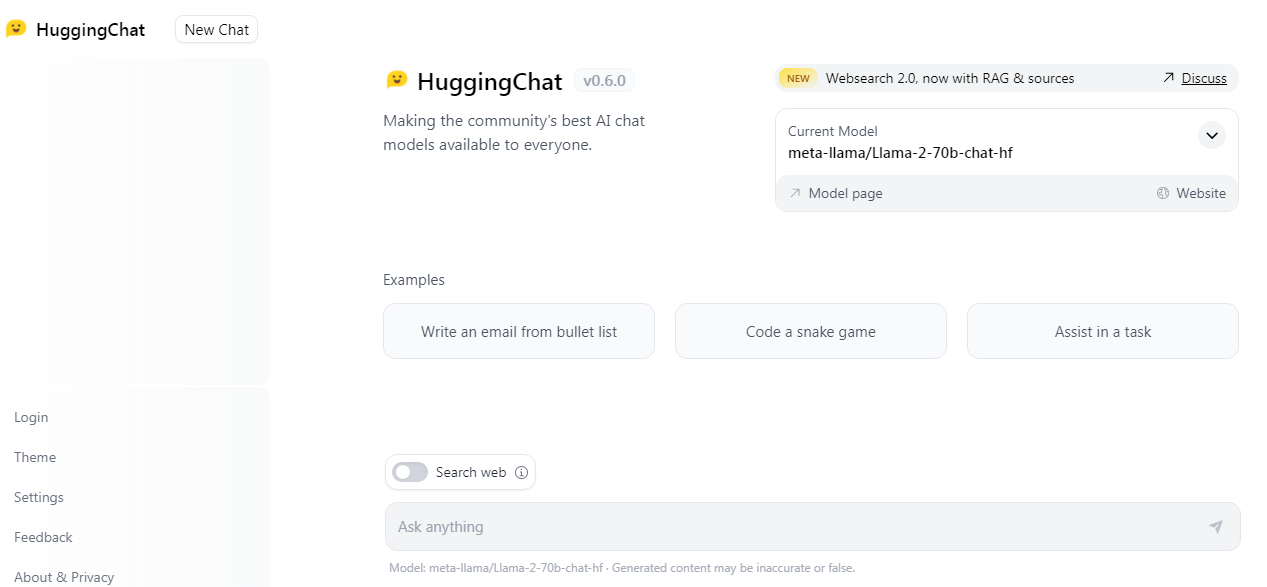Select 'Write an email from bullet list' example
Viewport: 1267px width, 587px height.
click(x=519, y=331)
